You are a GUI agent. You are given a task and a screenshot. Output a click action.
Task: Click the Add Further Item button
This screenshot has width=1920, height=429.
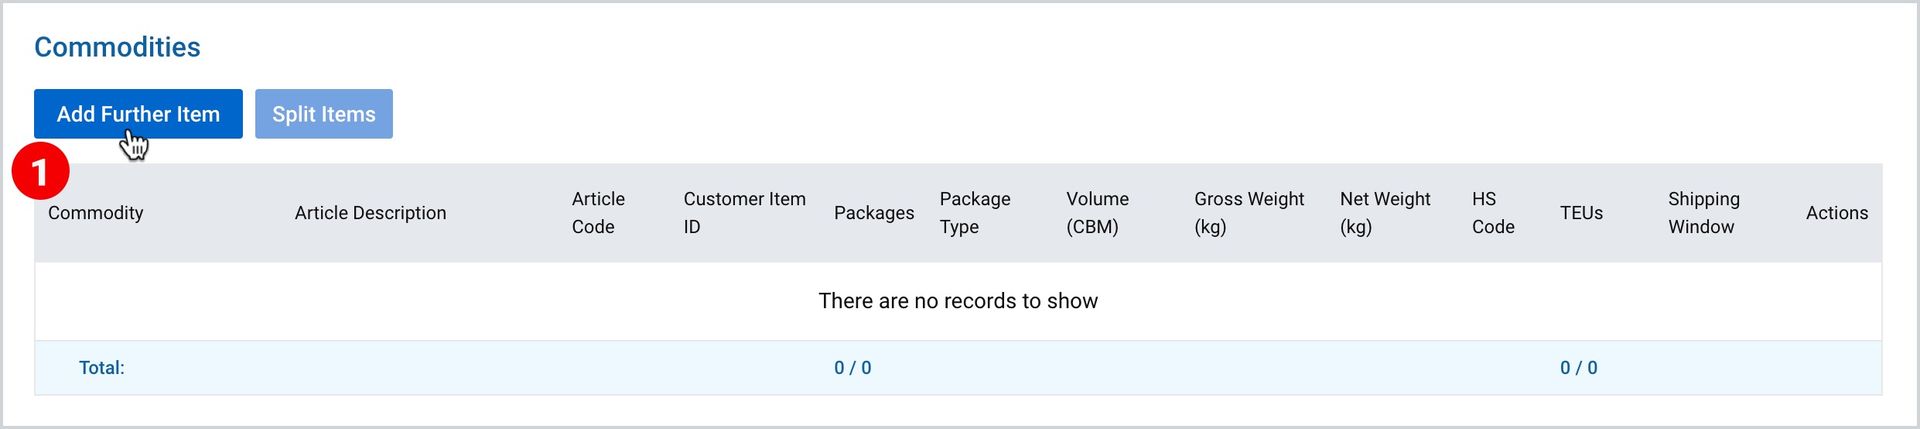pos(138,114)
